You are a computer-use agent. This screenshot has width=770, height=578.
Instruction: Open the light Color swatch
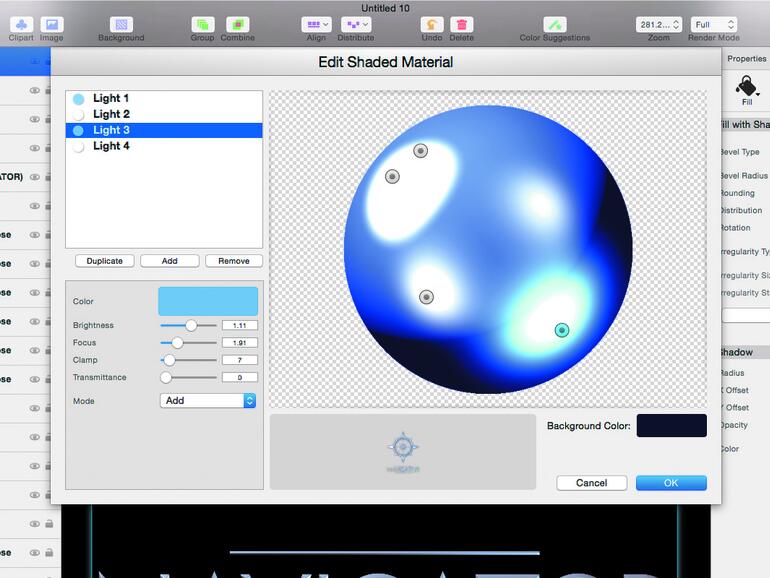(x=208, y=301)
